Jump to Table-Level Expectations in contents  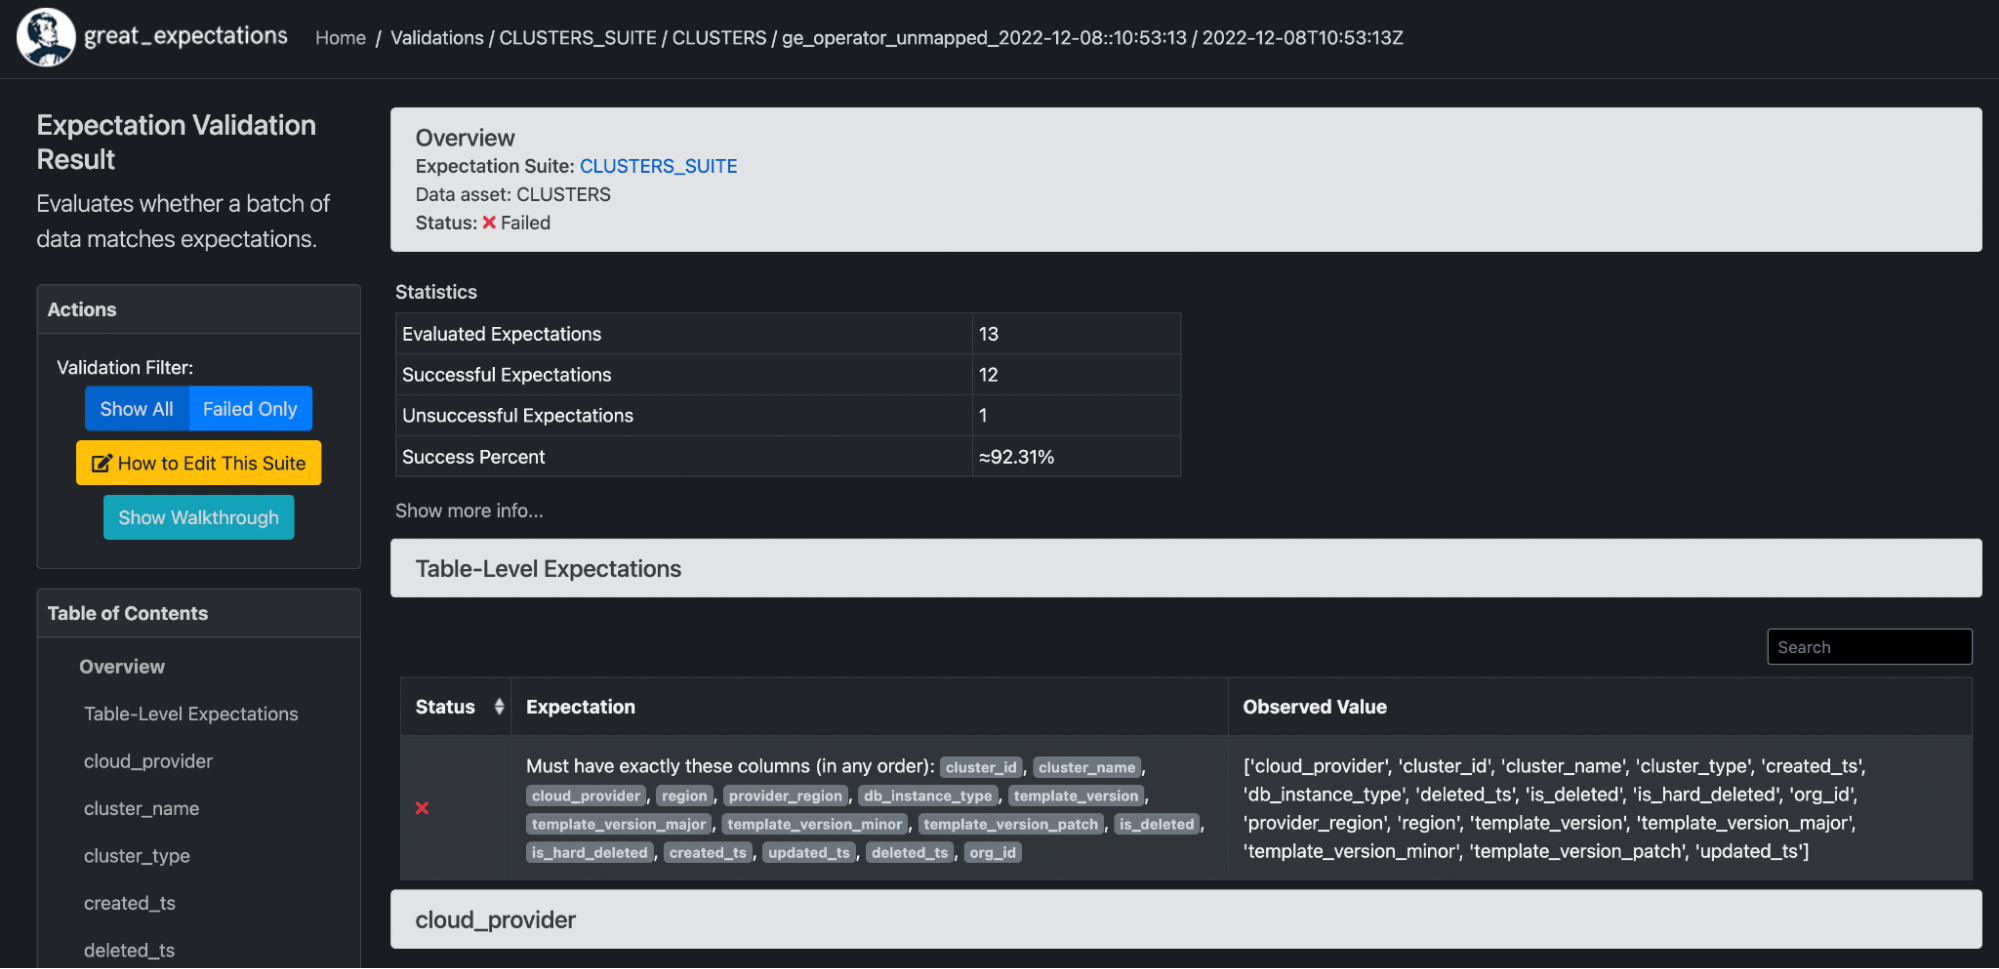coord(191,714)
